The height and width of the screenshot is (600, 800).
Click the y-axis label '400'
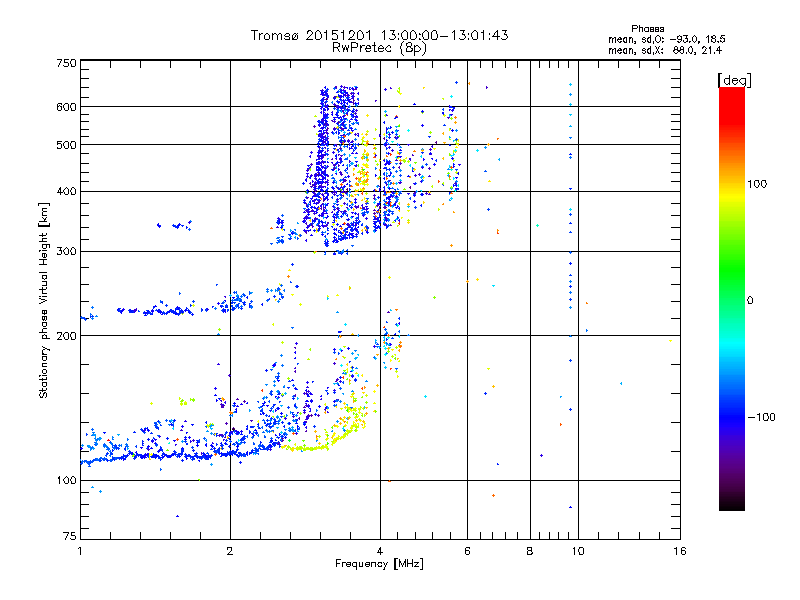(x=67, y=192)
